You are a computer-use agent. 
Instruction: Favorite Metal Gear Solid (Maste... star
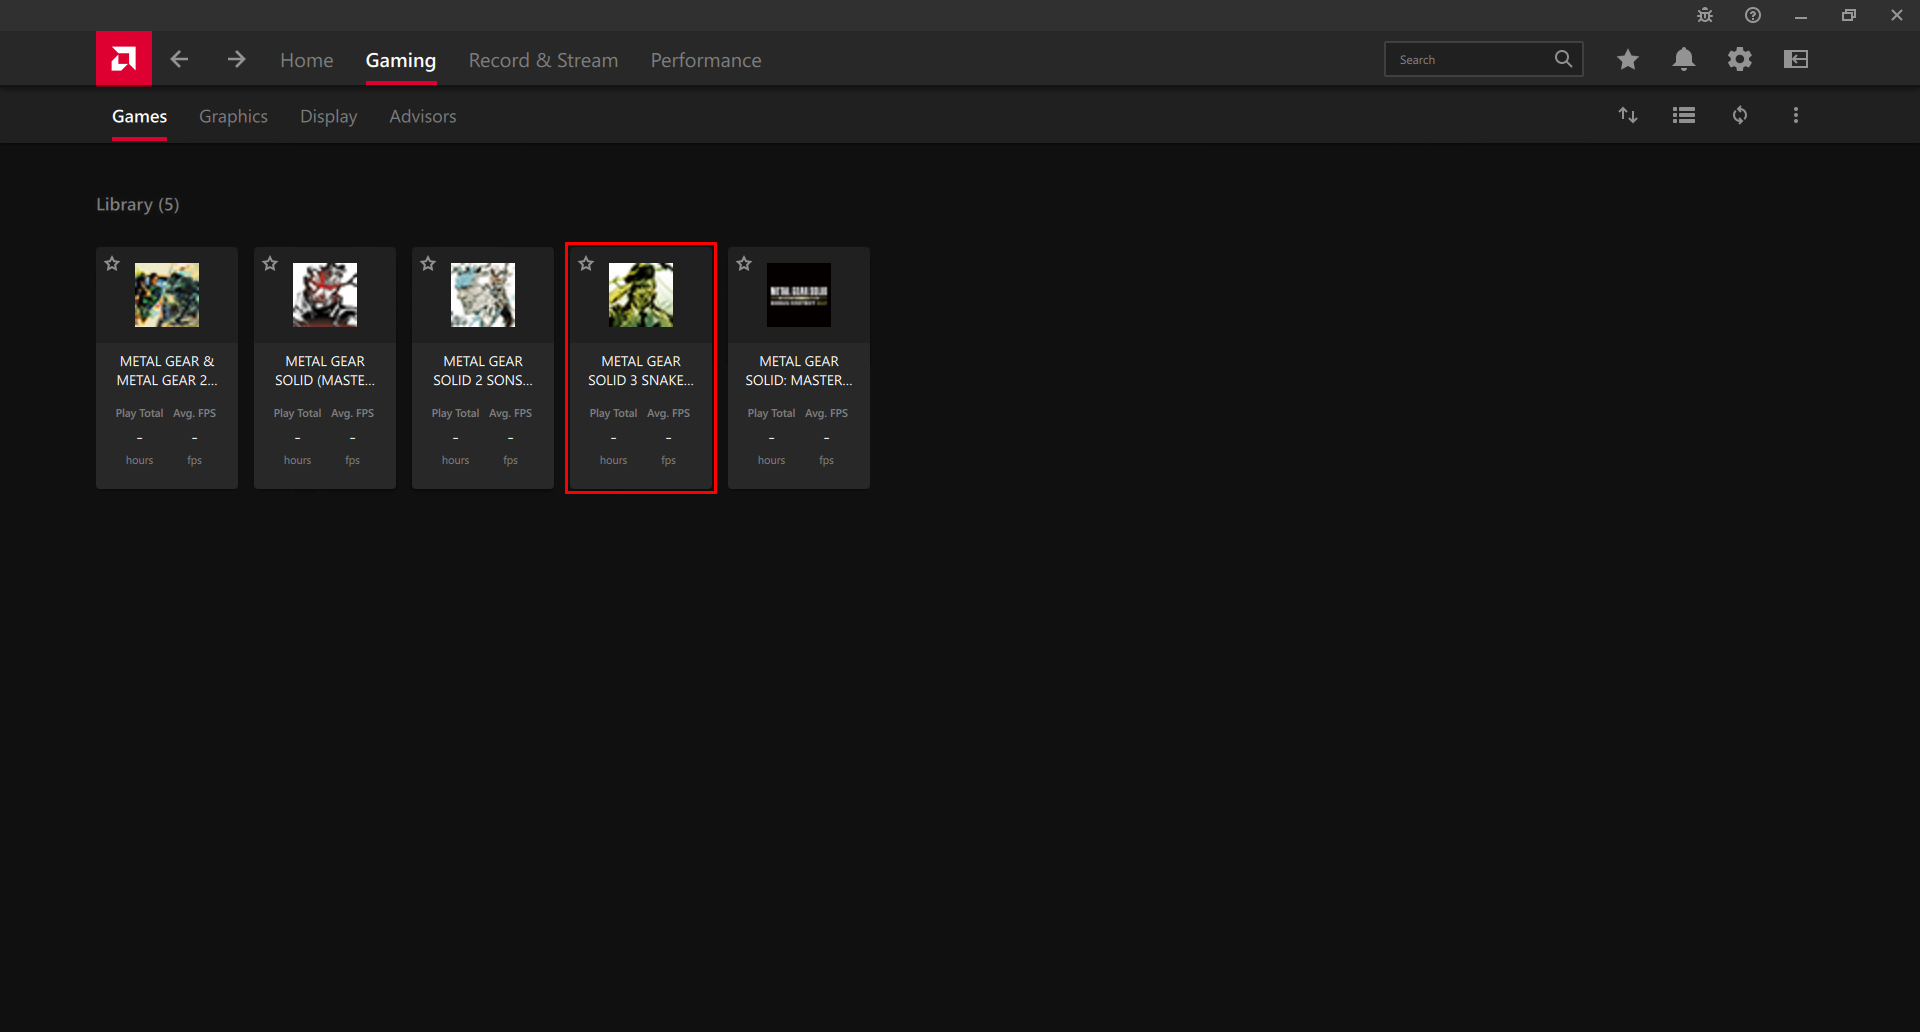270,264
